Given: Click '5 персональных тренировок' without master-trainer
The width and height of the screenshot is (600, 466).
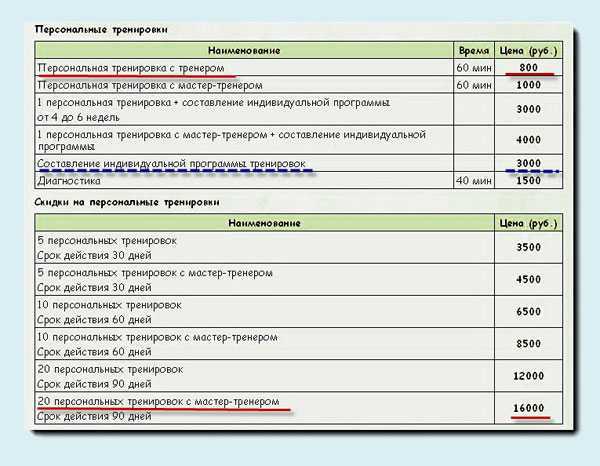Looking at the screenshot, I should coord(107,241).
